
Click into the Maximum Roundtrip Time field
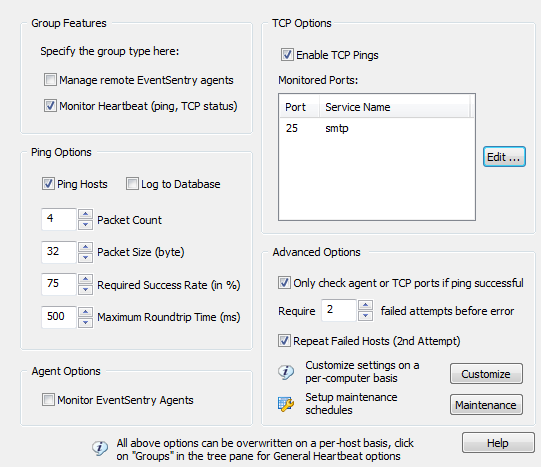[x=58, y=317]
